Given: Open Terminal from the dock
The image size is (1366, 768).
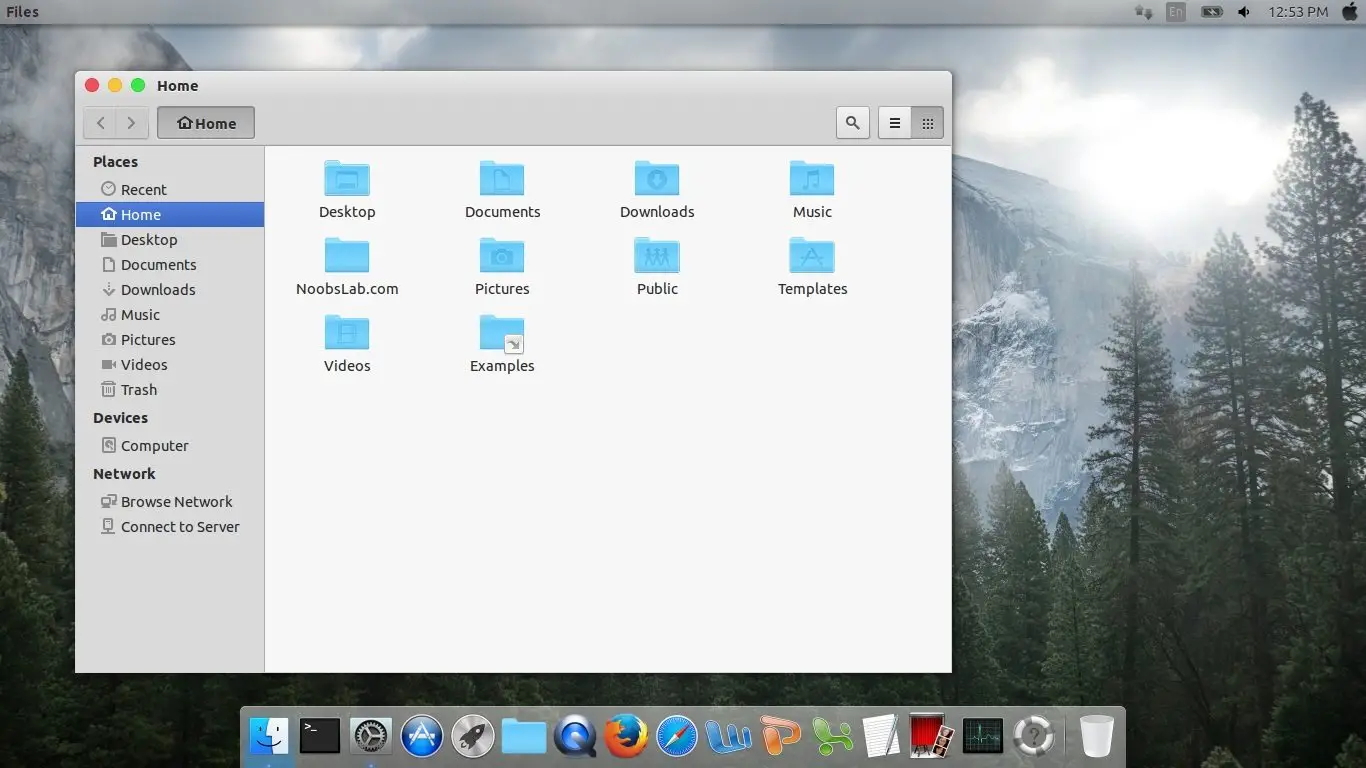Looking at the screenshot, I should coord(320,737).
